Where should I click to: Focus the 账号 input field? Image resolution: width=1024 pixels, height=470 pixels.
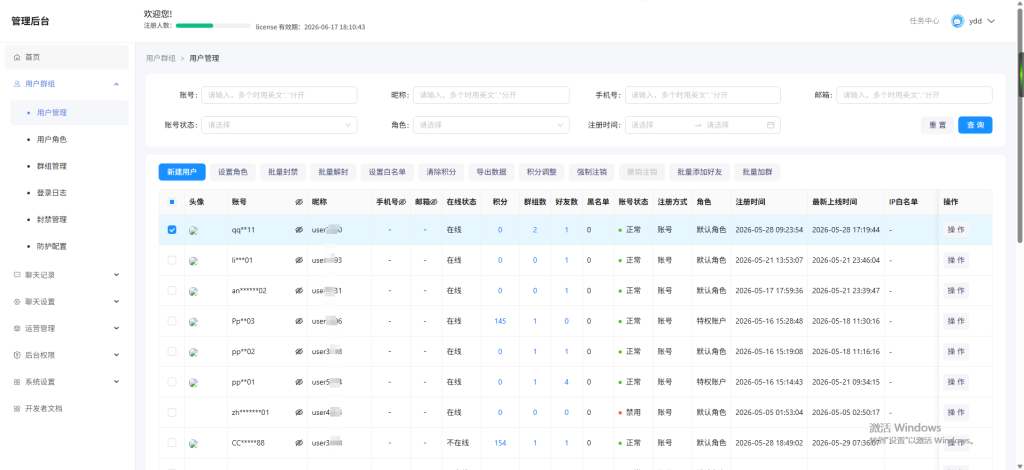pyautogui.click(x=279, y=95)
